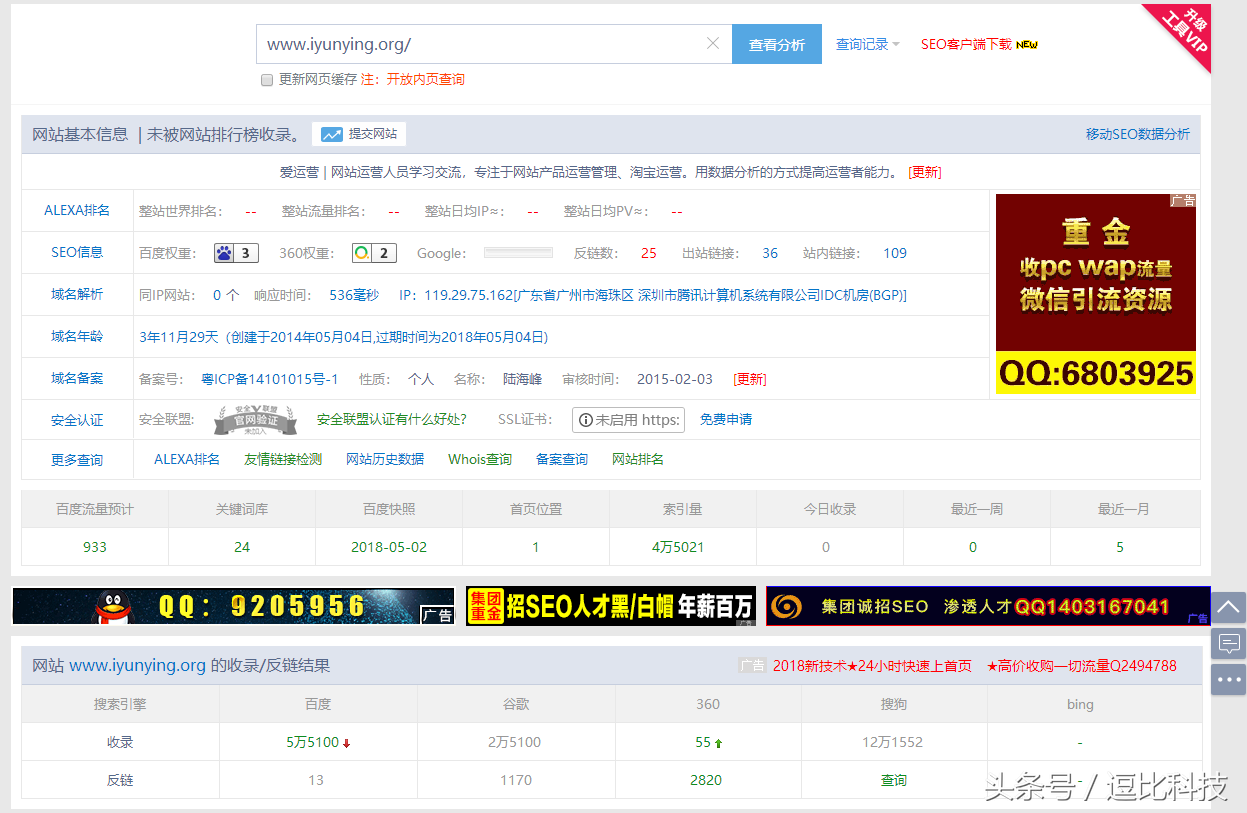Click the security alliance verification badge

coord(255,420)
